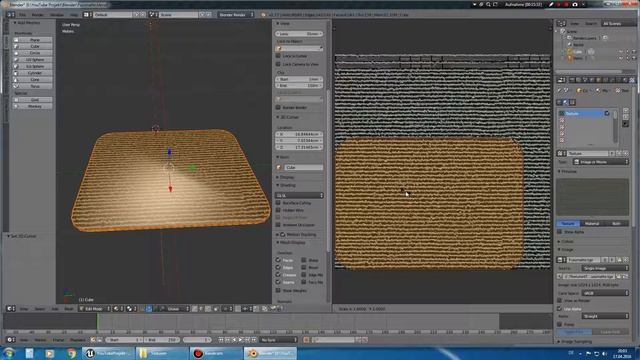Select the highlighted Texture slot
The height and width of the screenshot is (360, 640).
pyautogui.click(x=584, y=113)
